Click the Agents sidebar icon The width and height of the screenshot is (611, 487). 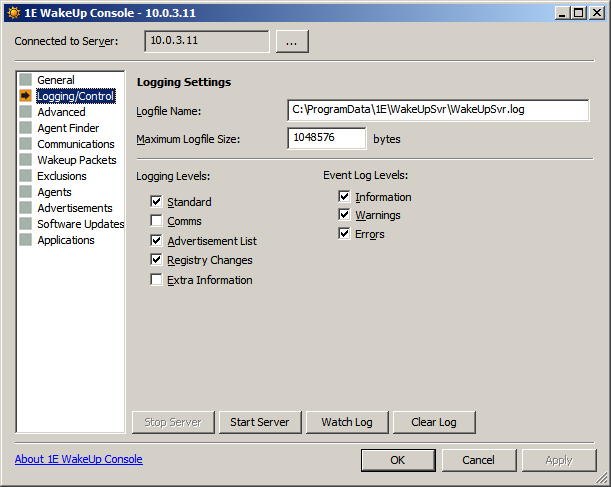(x=25, y=192)
